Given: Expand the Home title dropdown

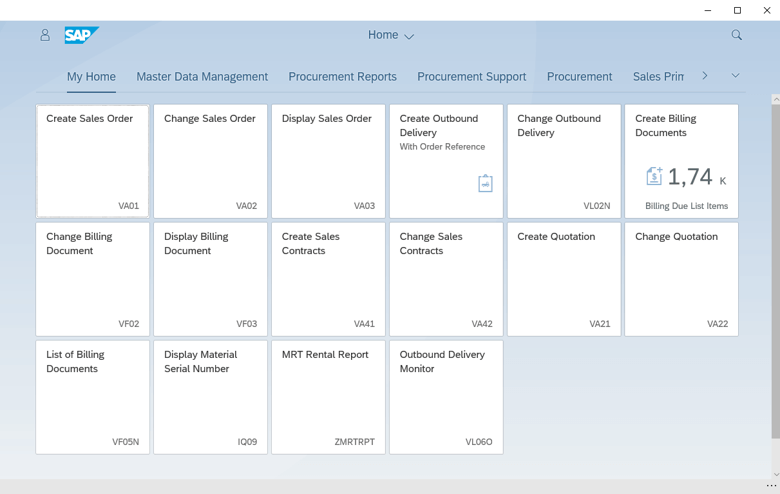Looking at the screenshot, I should tap(391, 35).
